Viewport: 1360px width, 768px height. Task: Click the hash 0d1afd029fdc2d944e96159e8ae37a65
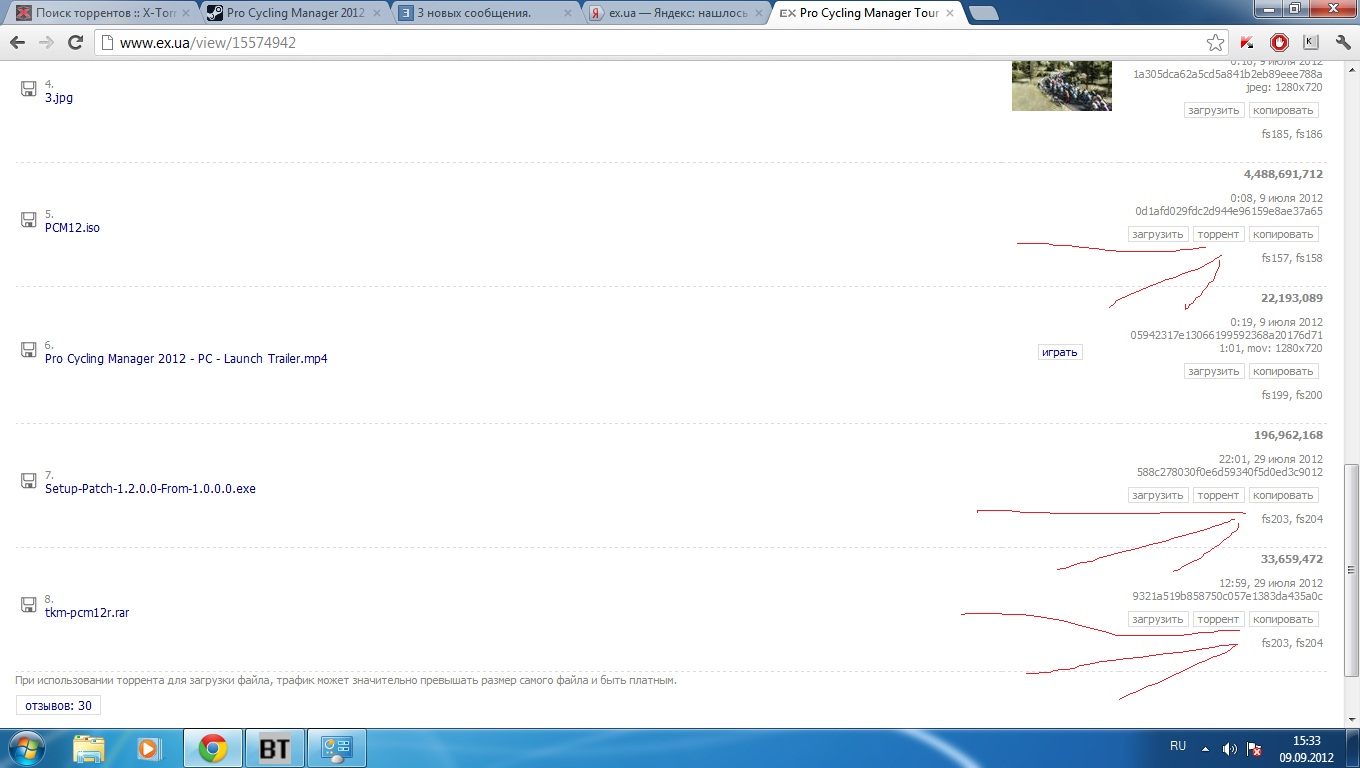[1229, 211]
